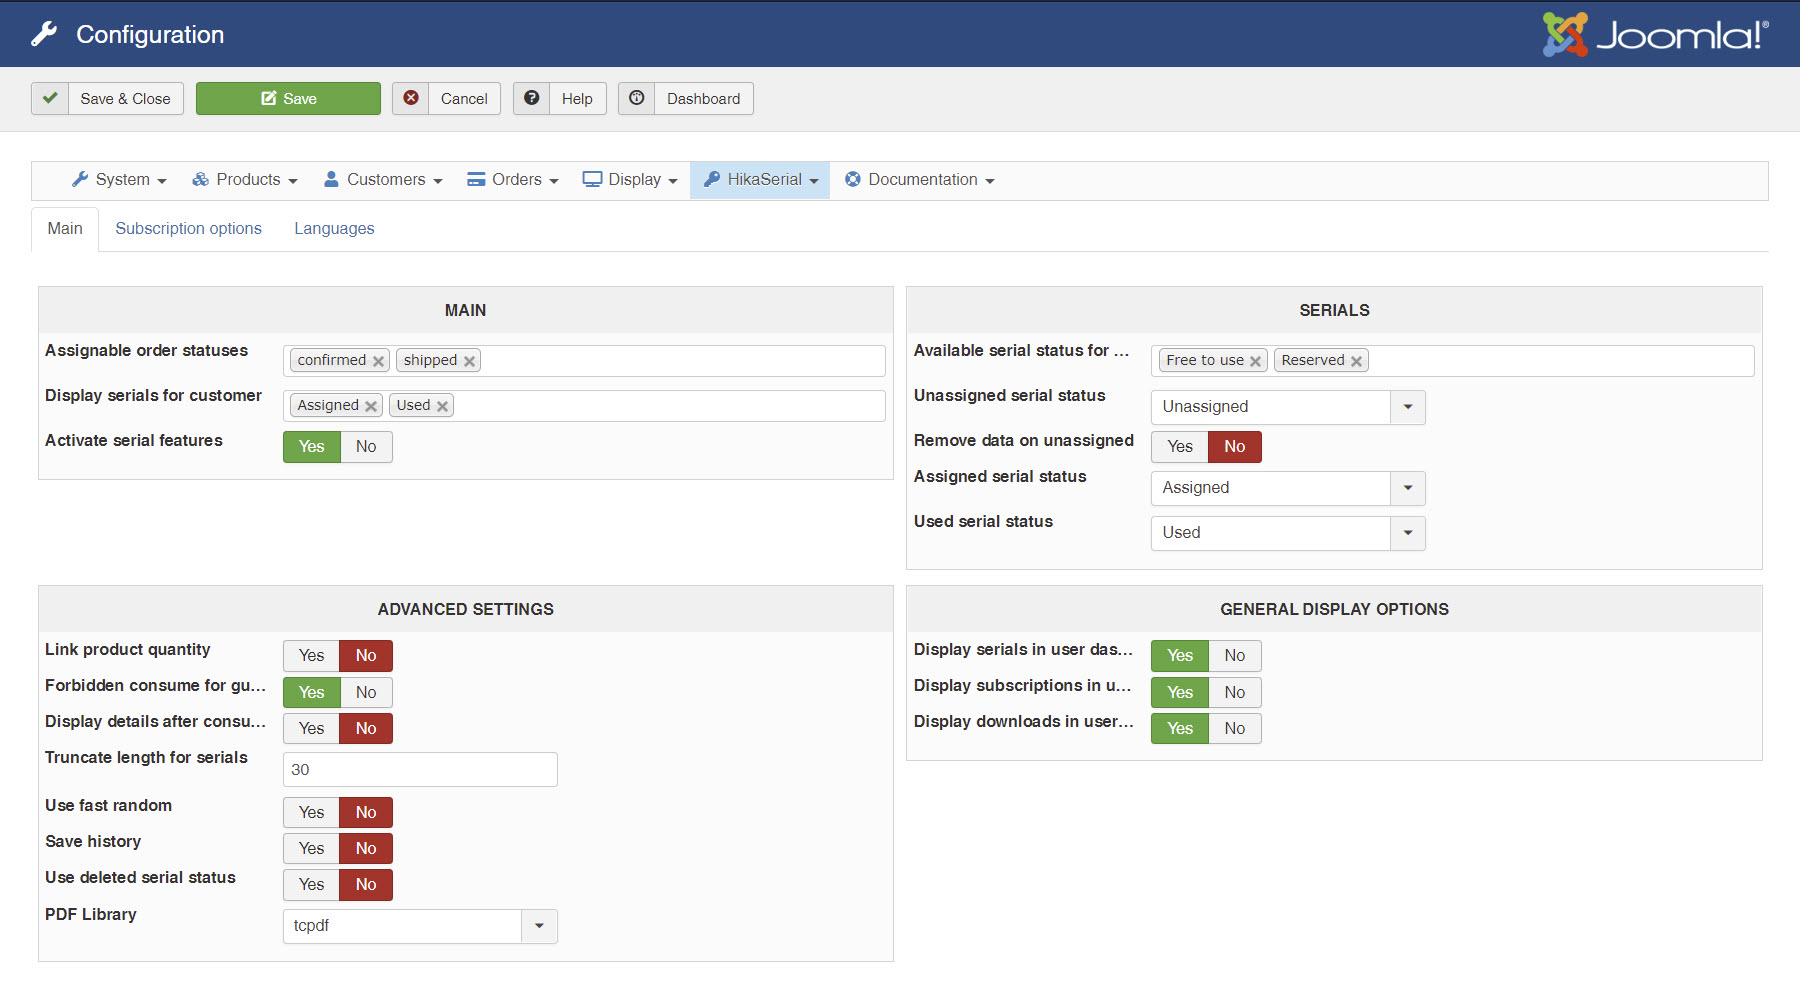Remove the 'confirmed' order status tag

(x=379, y=361)
